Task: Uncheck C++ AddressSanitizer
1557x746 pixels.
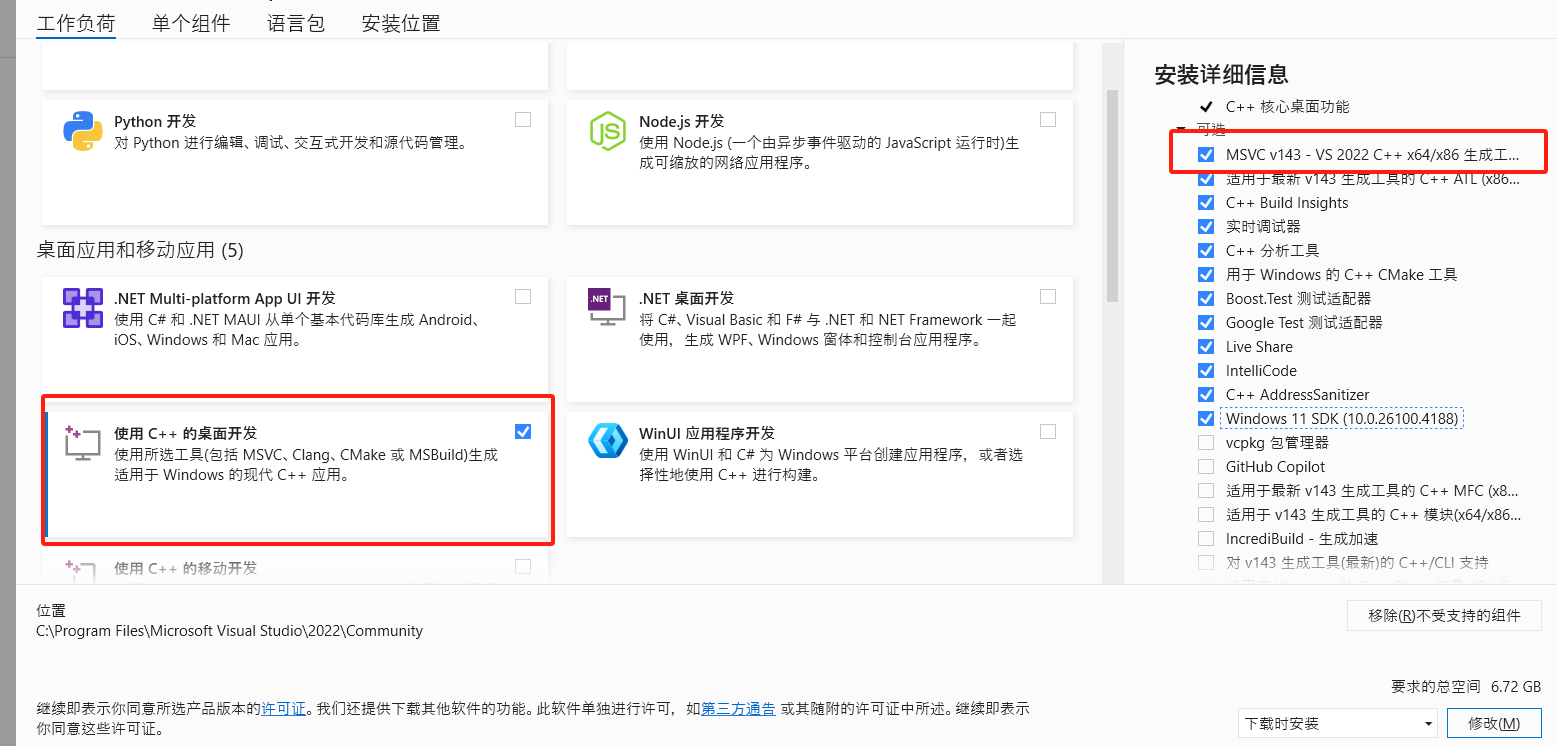Action: click(1206, 394)
